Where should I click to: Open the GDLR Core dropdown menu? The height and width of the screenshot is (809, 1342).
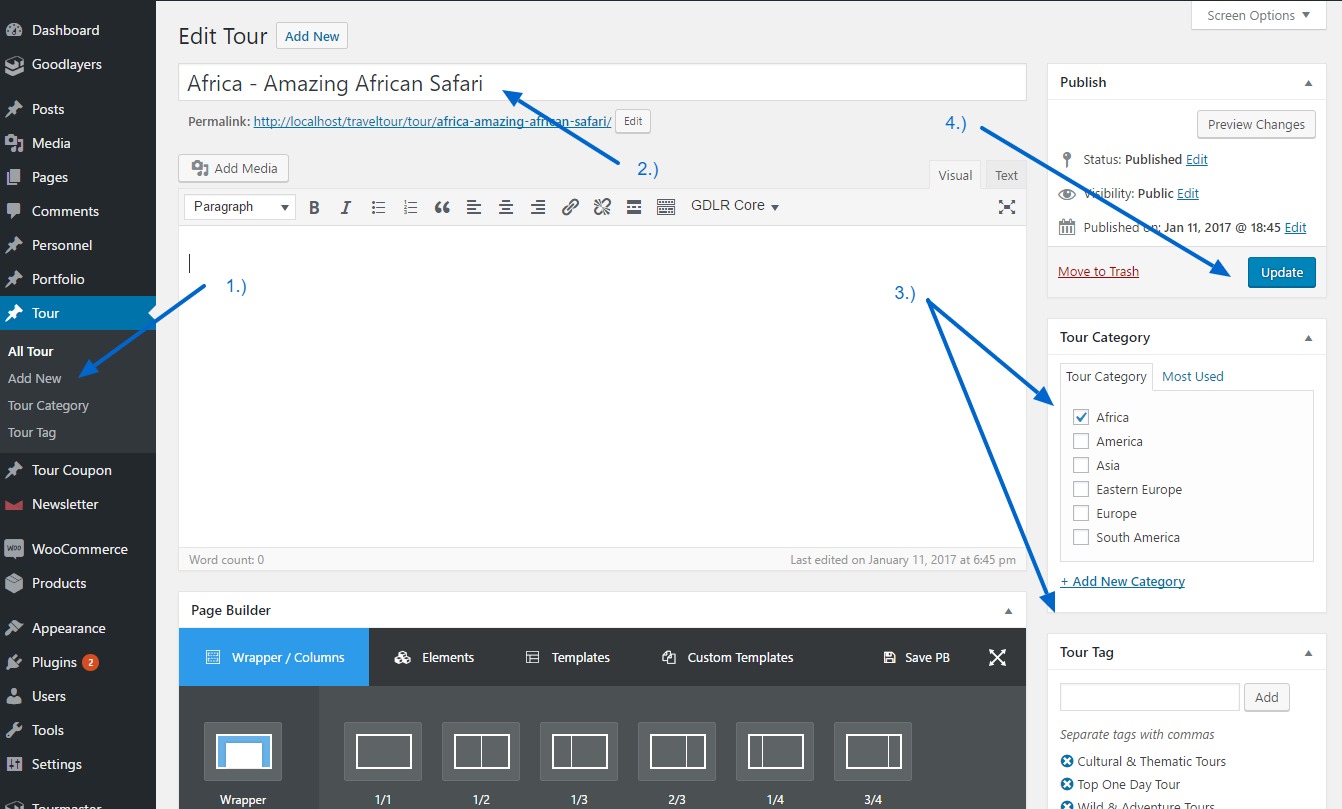(735, 206)
